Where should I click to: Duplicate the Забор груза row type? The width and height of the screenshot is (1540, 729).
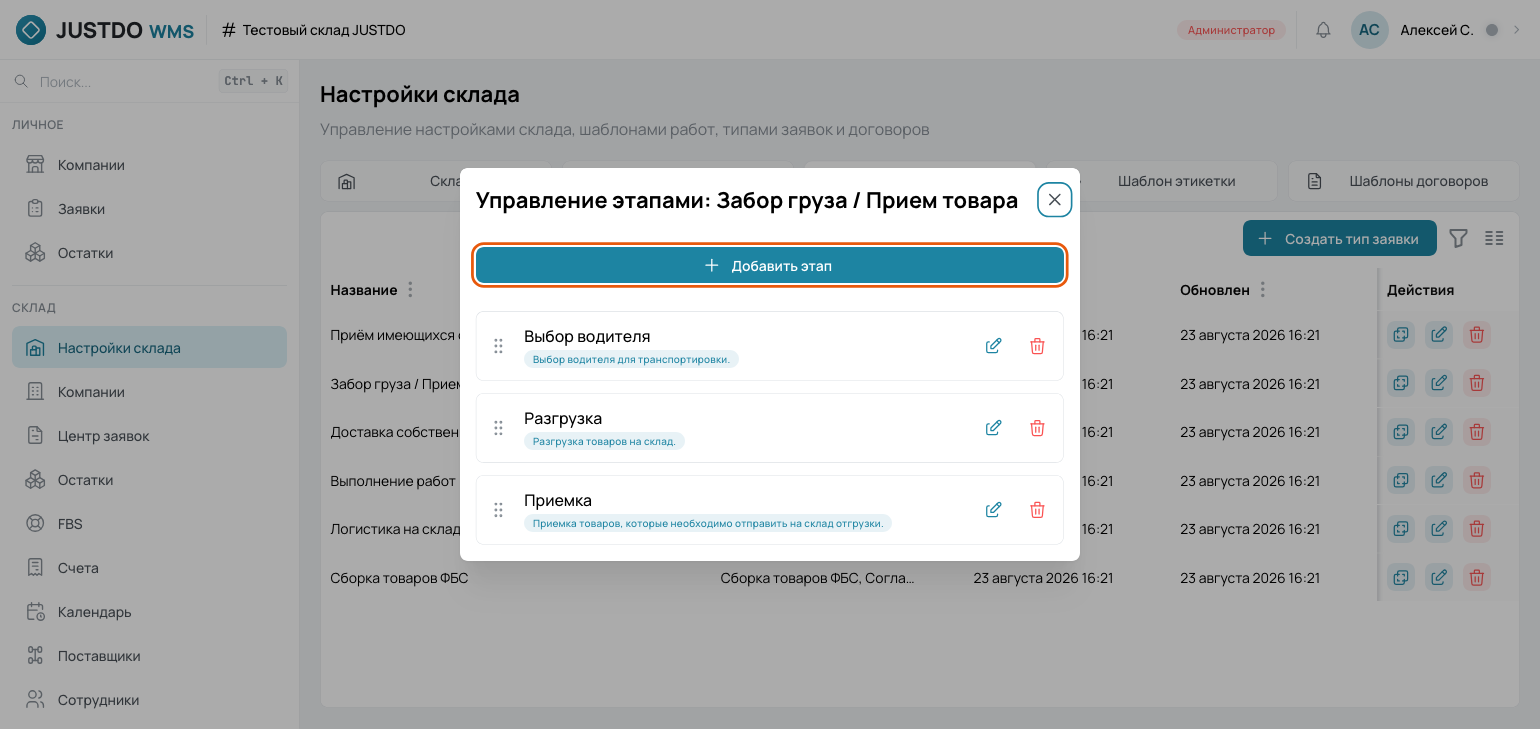(1401, 383)
